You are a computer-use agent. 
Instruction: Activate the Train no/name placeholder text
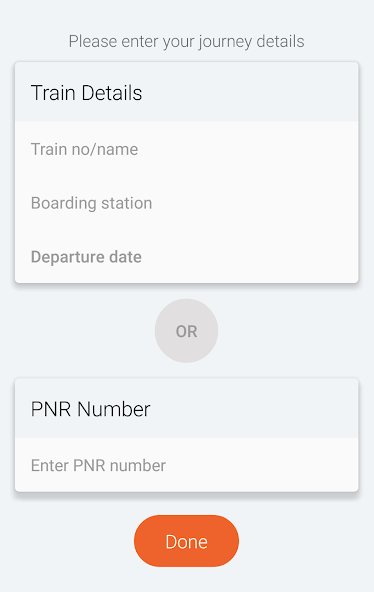tap(85, 149)
